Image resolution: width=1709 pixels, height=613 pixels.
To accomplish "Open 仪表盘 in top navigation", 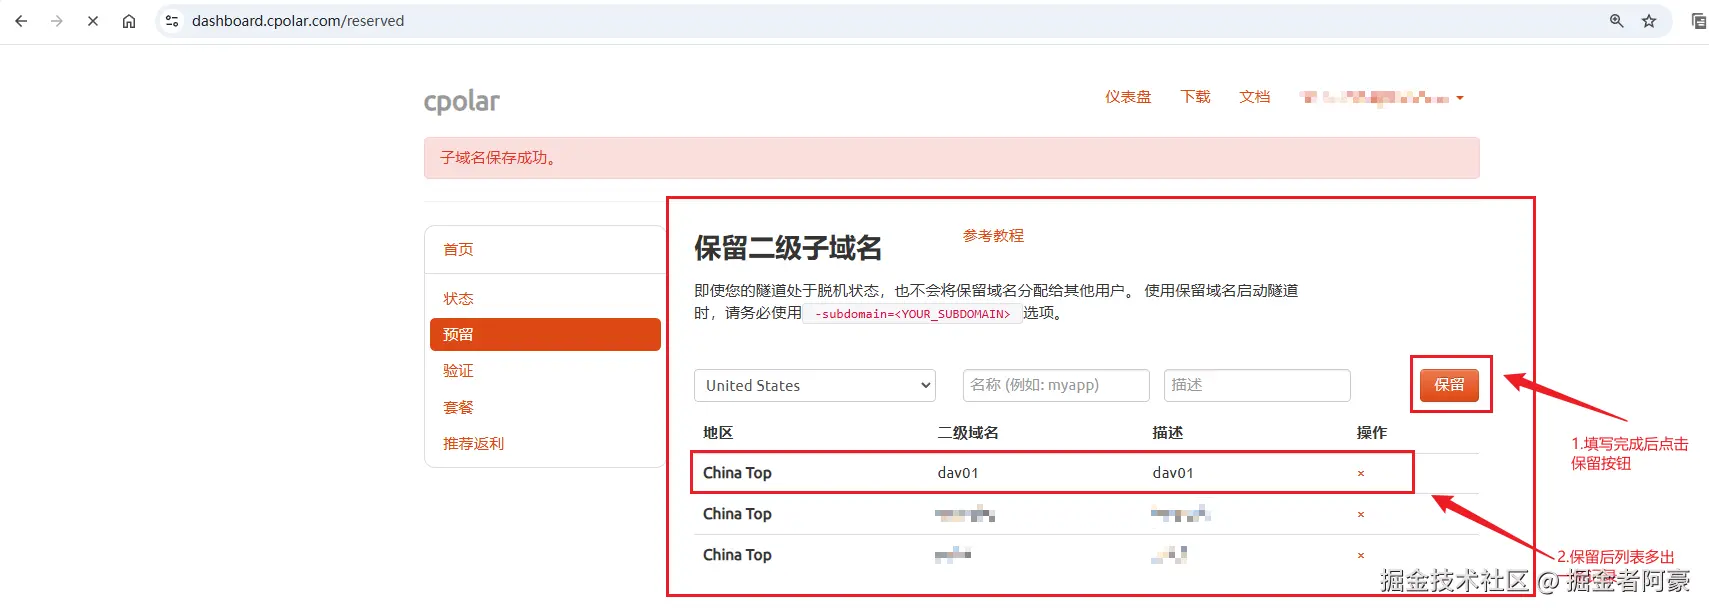I will pos(1128,97).
